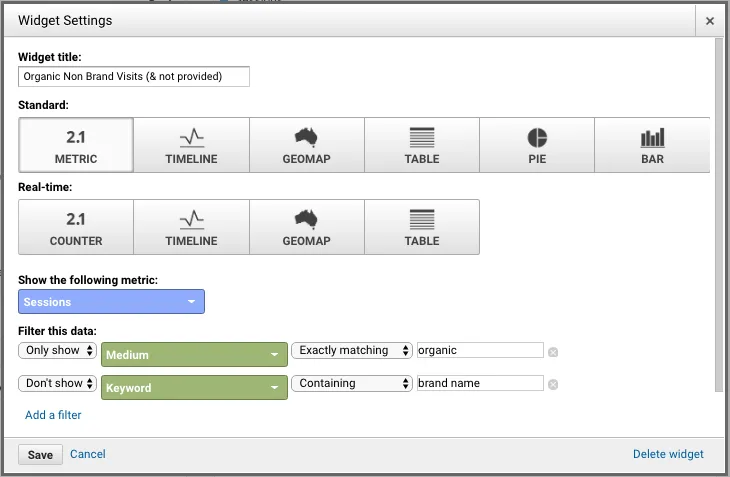The image size is (730, 477).
Task: Select the Standard METRIC widget type
Action: [x=76, y=145]
